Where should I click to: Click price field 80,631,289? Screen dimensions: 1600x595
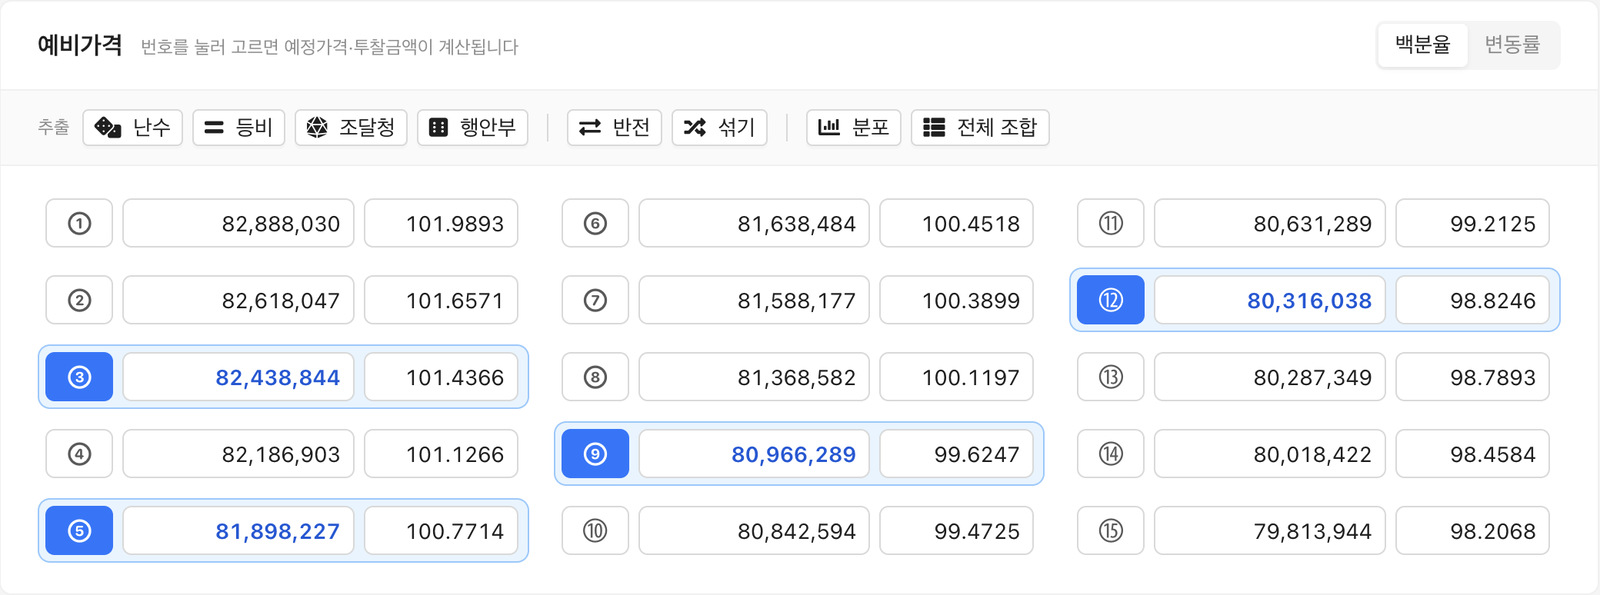1270,223
